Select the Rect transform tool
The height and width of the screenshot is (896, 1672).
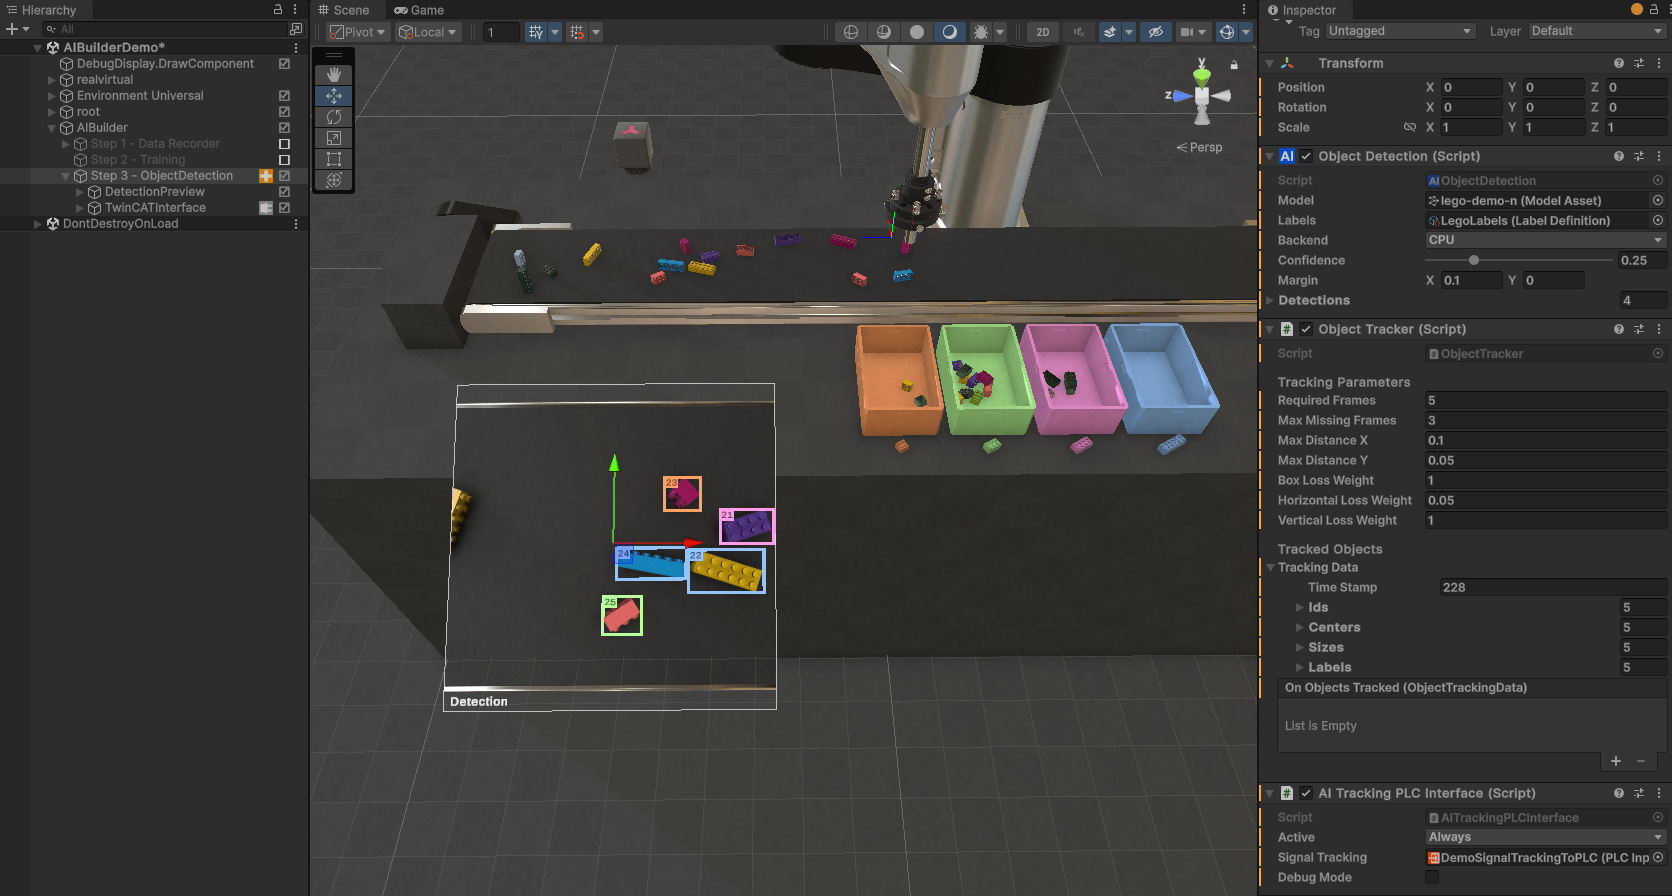click(334, 159)
